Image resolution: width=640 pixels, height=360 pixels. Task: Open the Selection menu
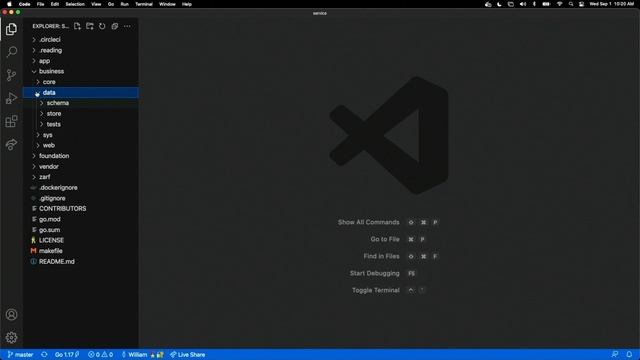pyautogui.click(x=75, y=4)
